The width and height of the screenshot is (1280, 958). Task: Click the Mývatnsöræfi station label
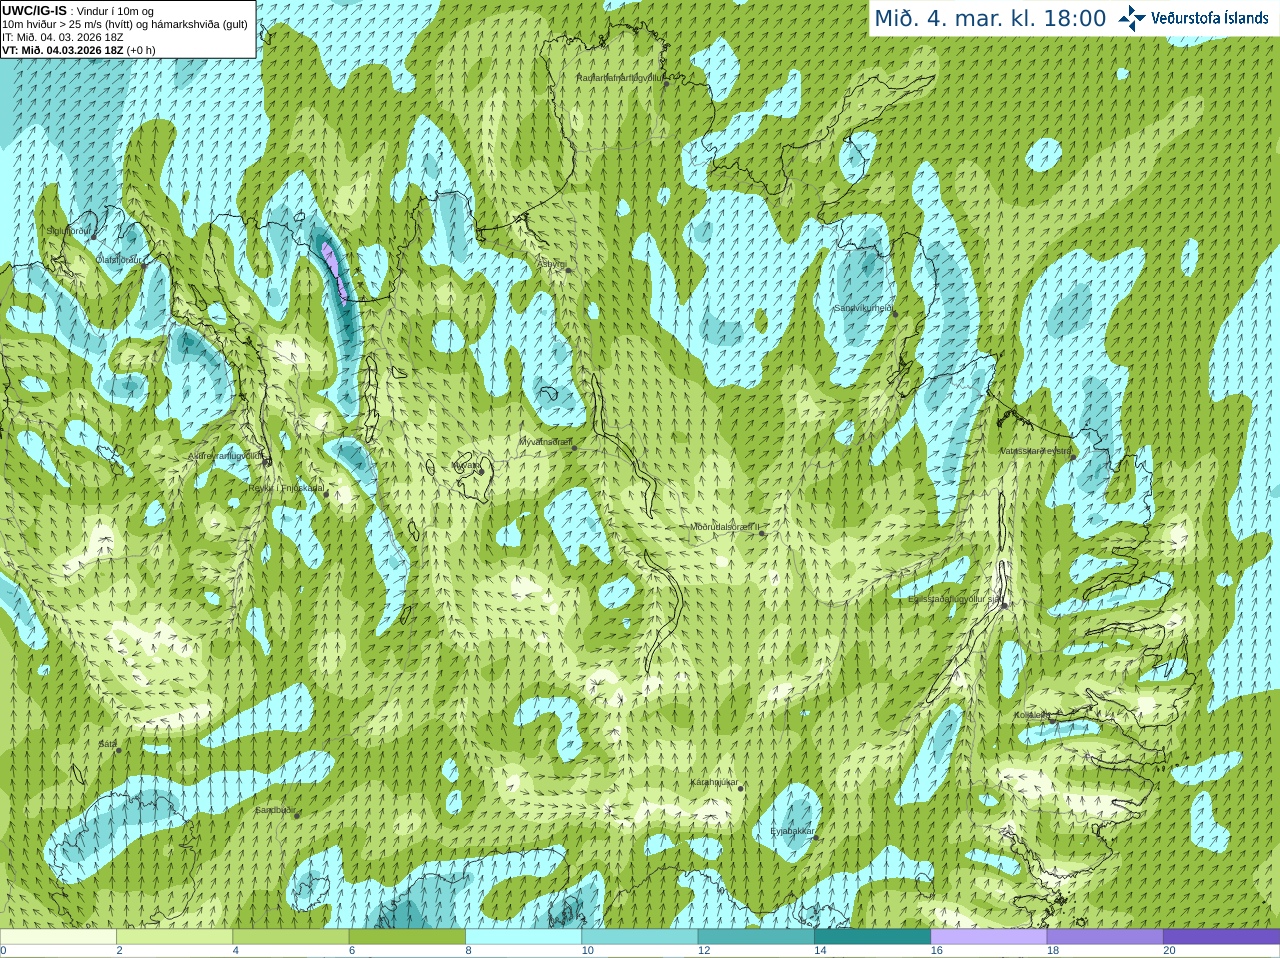[x=545, y=442]
